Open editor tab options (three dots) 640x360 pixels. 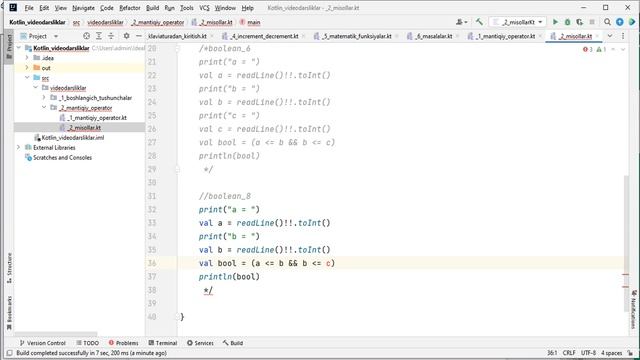tap(623, 36)
